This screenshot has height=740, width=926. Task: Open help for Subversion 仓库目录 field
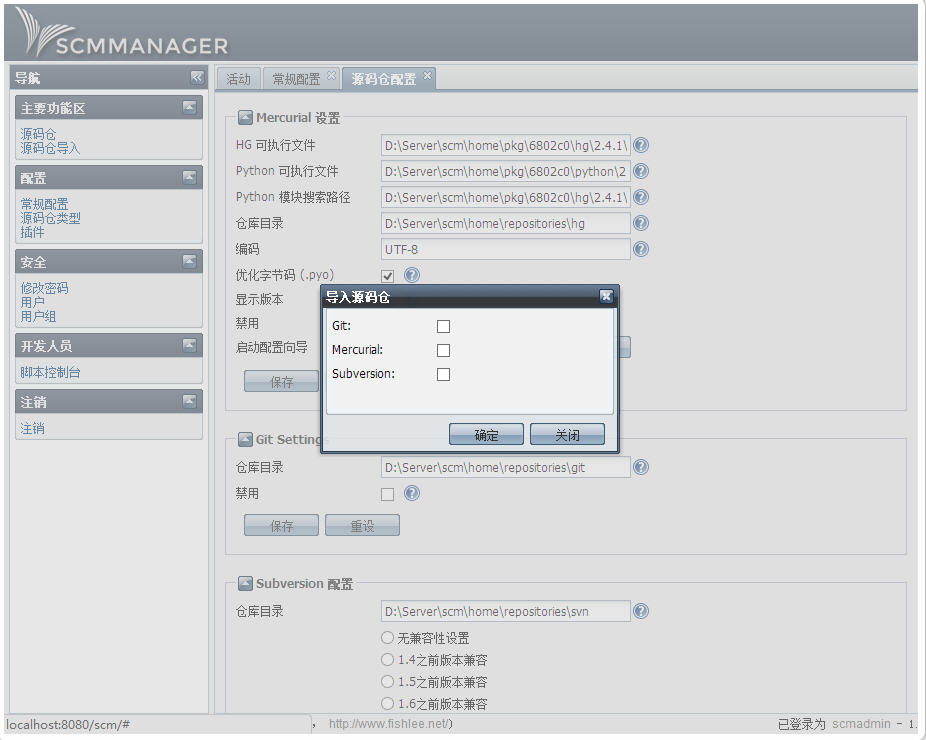pos(641,611)
